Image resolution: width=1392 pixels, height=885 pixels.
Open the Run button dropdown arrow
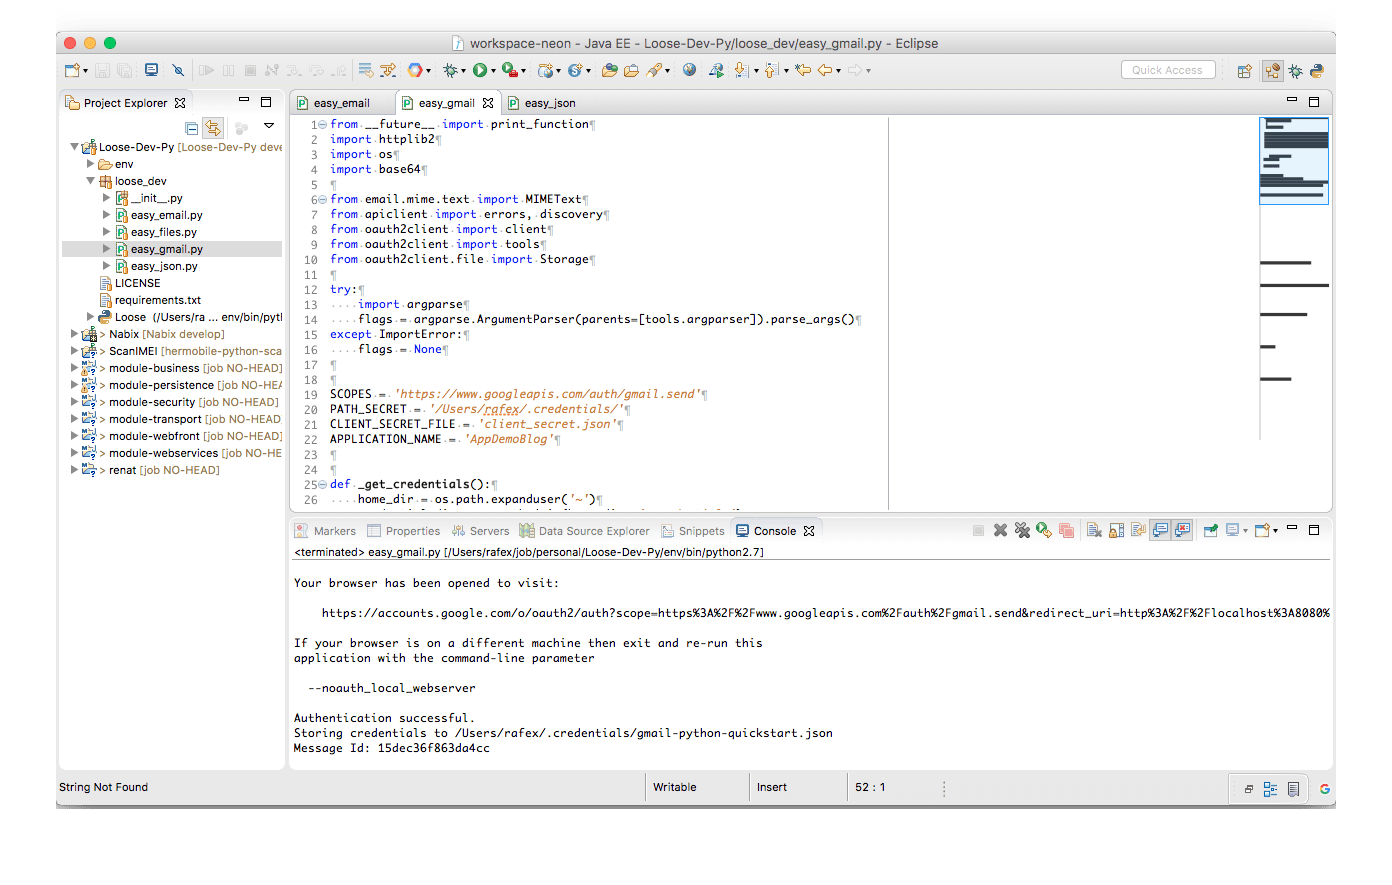495,70
